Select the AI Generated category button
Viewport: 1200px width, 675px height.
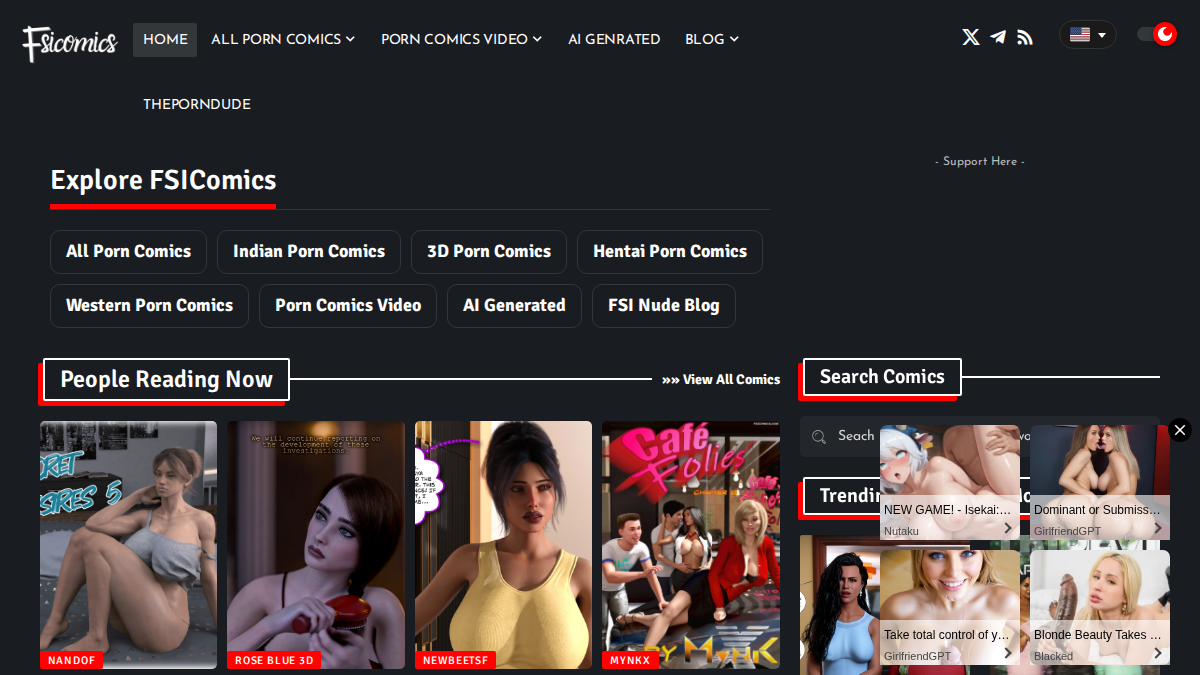[x=514, y=306]
